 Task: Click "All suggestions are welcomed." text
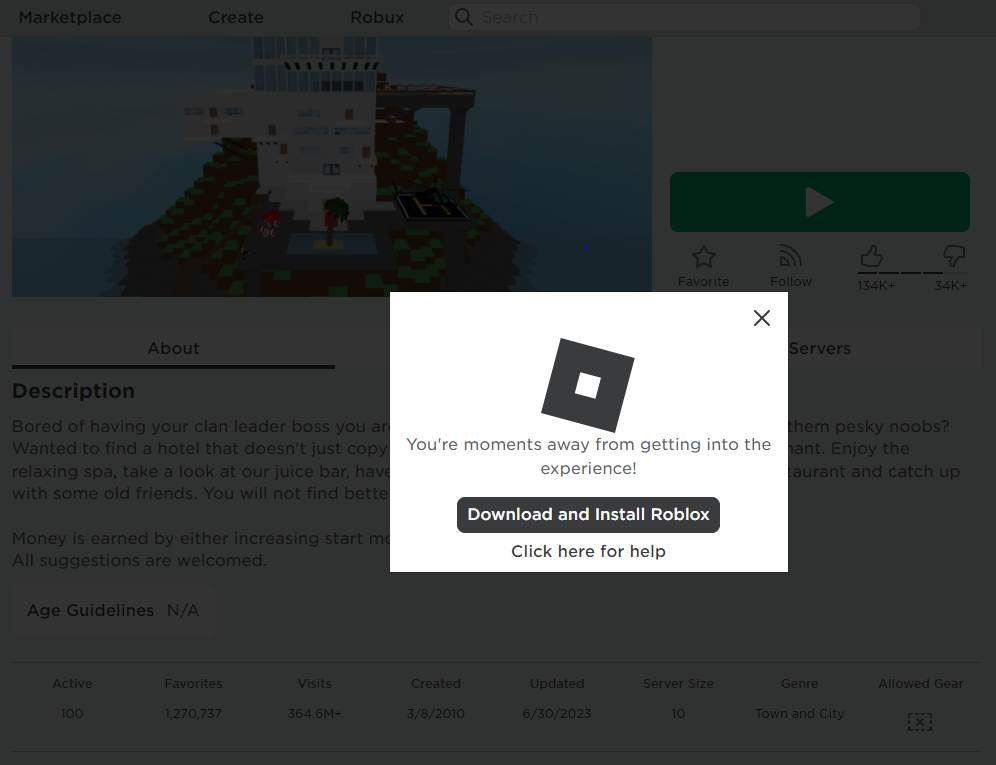coord(139,560)
